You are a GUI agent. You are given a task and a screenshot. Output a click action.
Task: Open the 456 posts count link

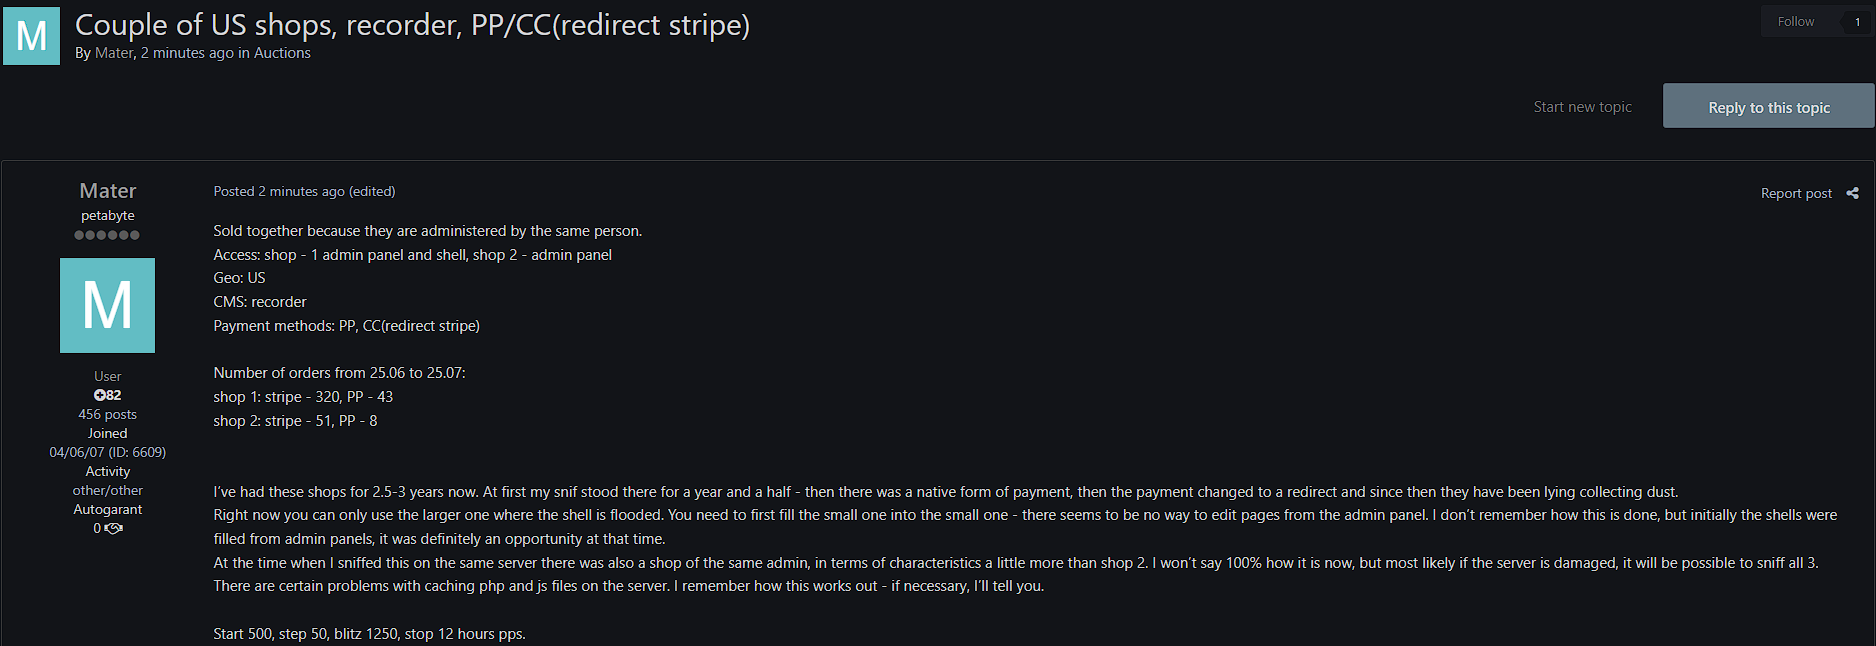tap(107, 414)
